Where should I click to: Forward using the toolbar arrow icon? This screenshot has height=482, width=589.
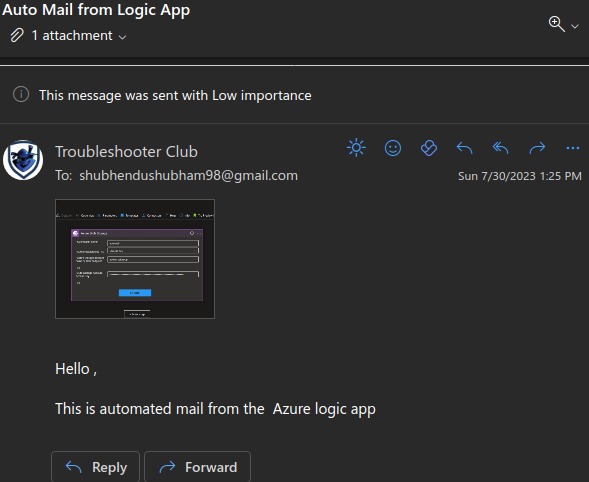coord(537,148)
